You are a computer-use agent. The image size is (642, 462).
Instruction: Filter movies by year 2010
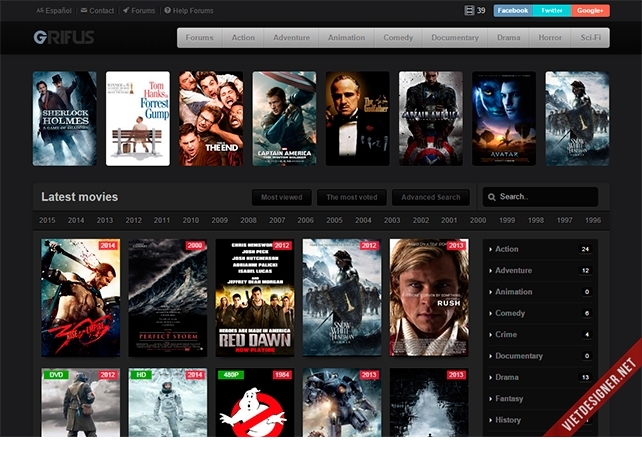coord(191,220)
